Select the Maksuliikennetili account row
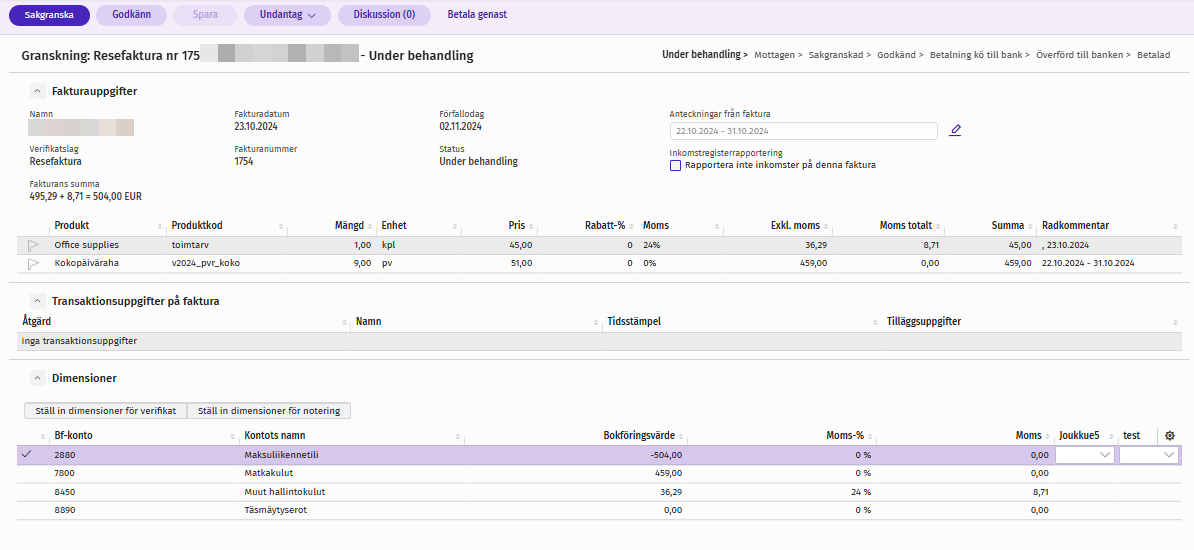Screen dimensions: 1194x550 pyautogui.click(x=598, y=455)
